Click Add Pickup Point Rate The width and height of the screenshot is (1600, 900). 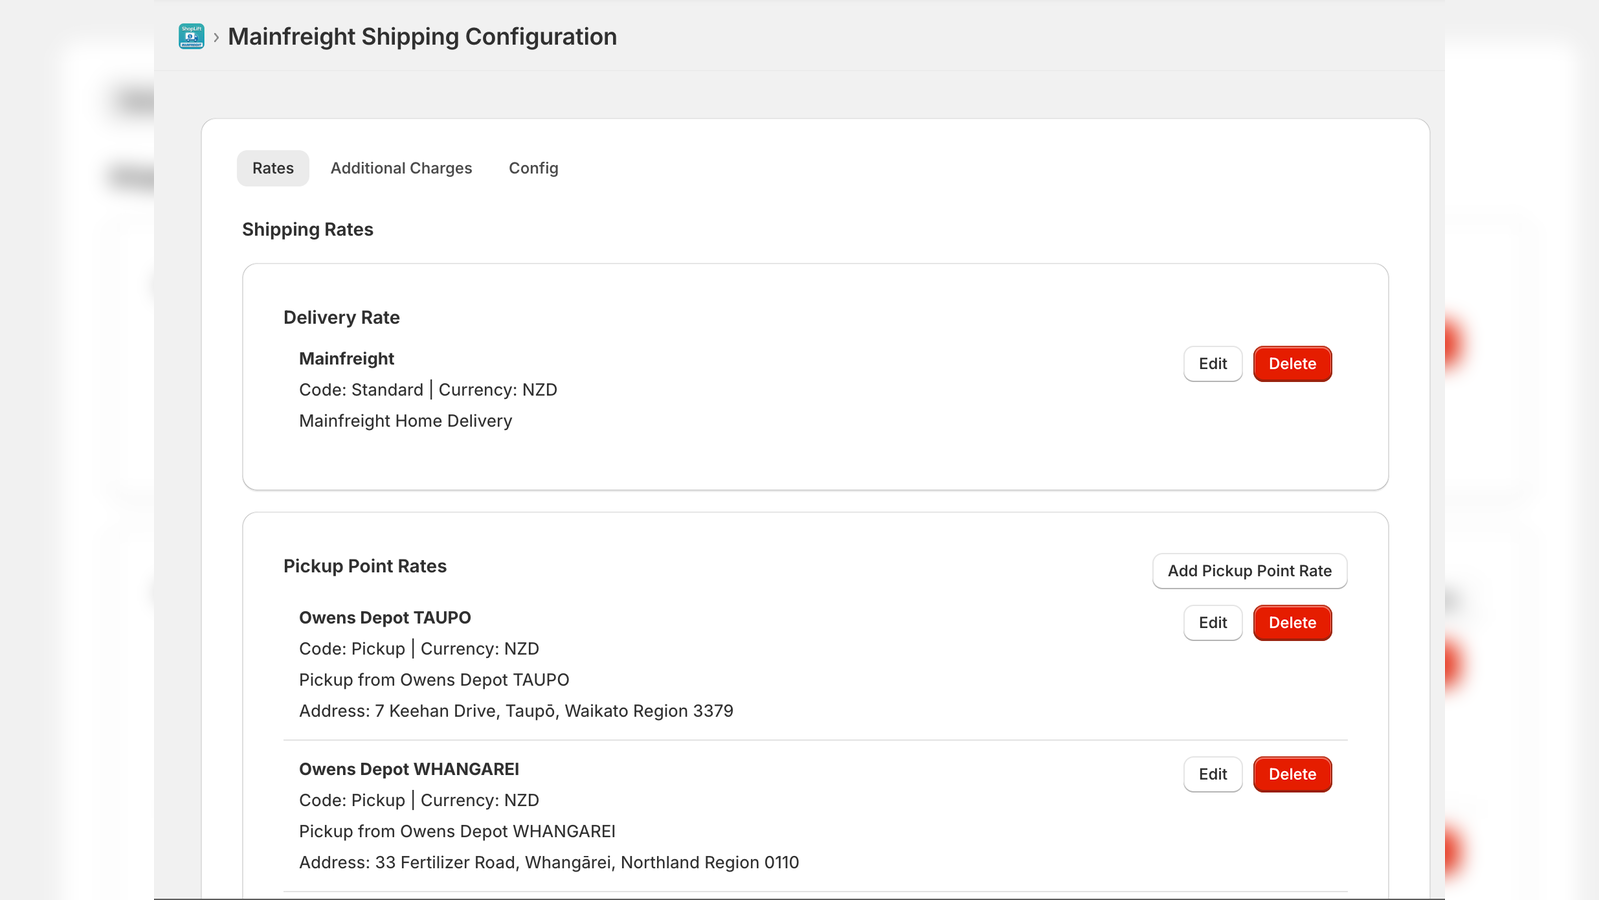[1249, 571]
